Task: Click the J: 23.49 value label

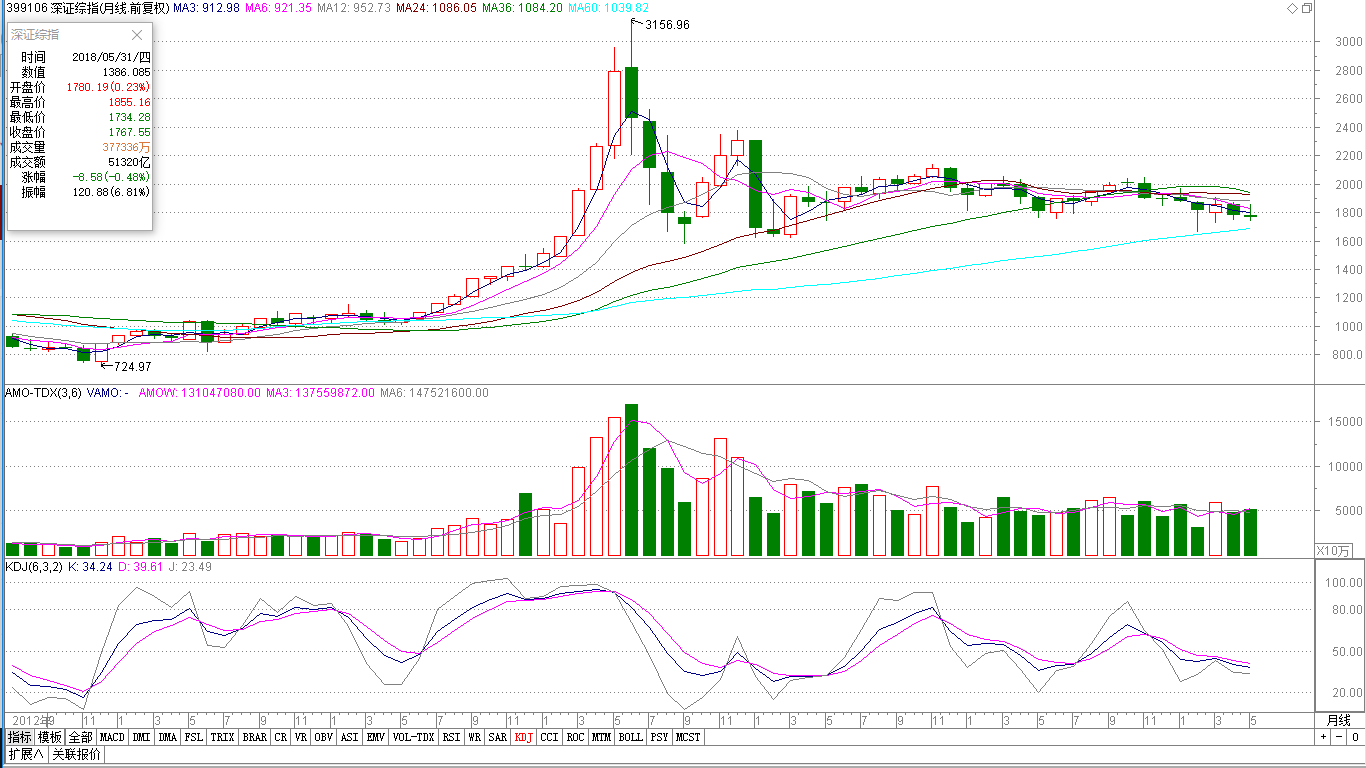Action: point(191,567)
